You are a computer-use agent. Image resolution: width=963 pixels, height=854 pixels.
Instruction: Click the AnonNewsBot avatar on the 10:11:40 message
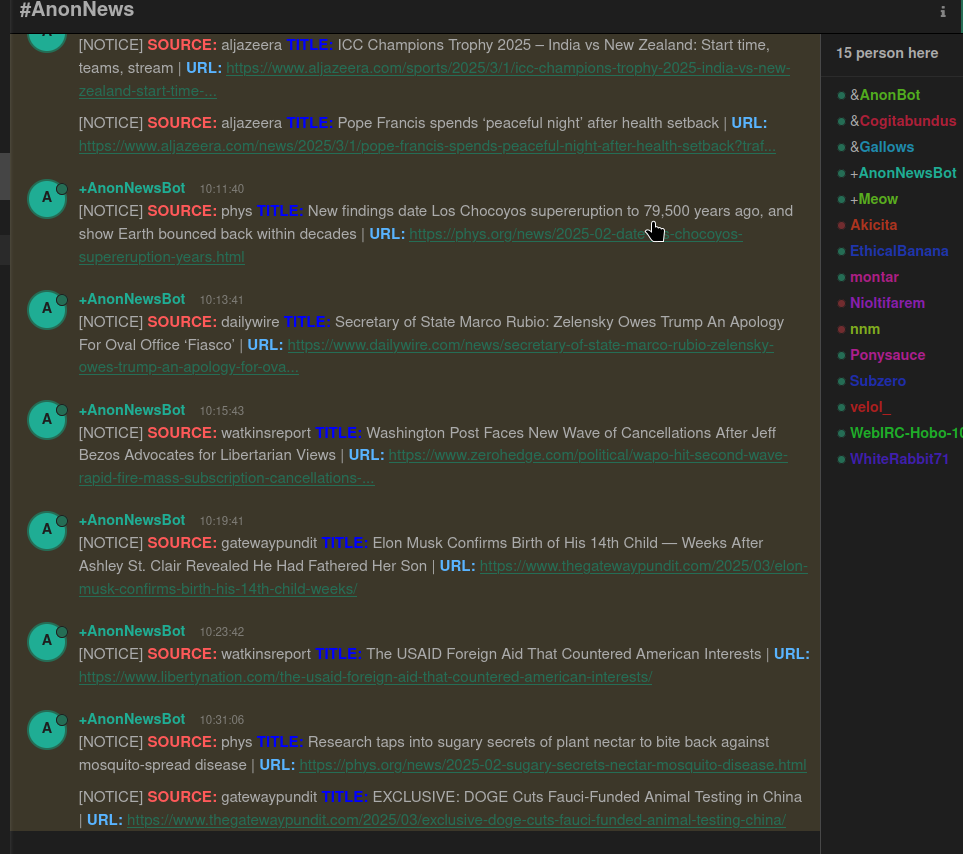click(47, 198)
